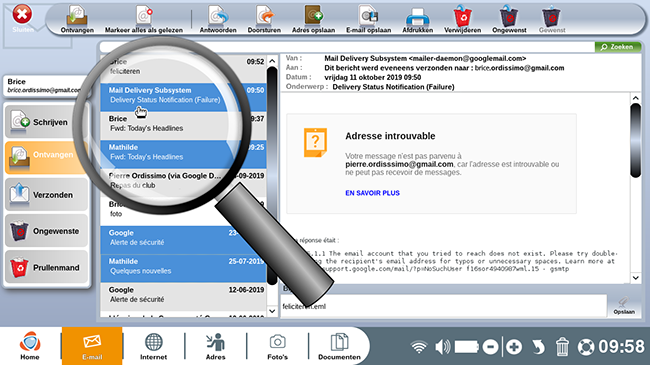Open Google Alerte de sécurité email dated 12-06-2019
650x365 pixels.
(183, 297)
